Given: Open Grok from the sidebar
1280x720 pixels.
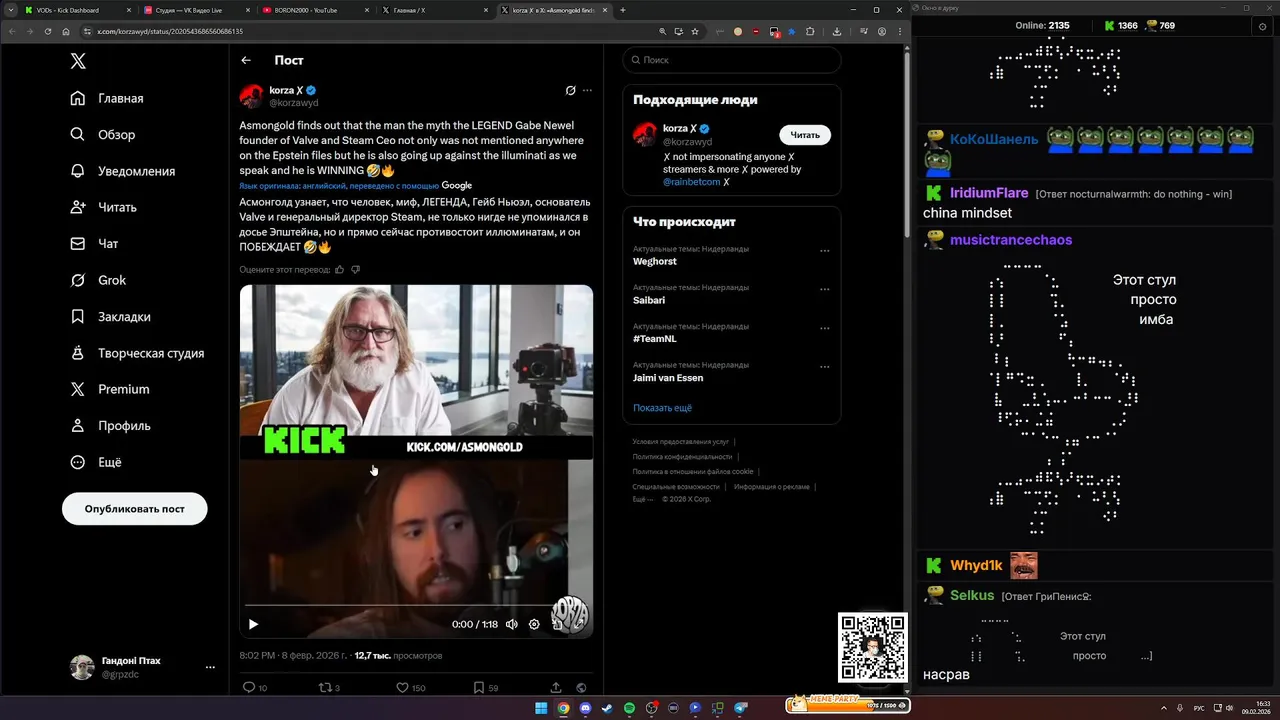Looking at the screenshot, I should [98, 280].
